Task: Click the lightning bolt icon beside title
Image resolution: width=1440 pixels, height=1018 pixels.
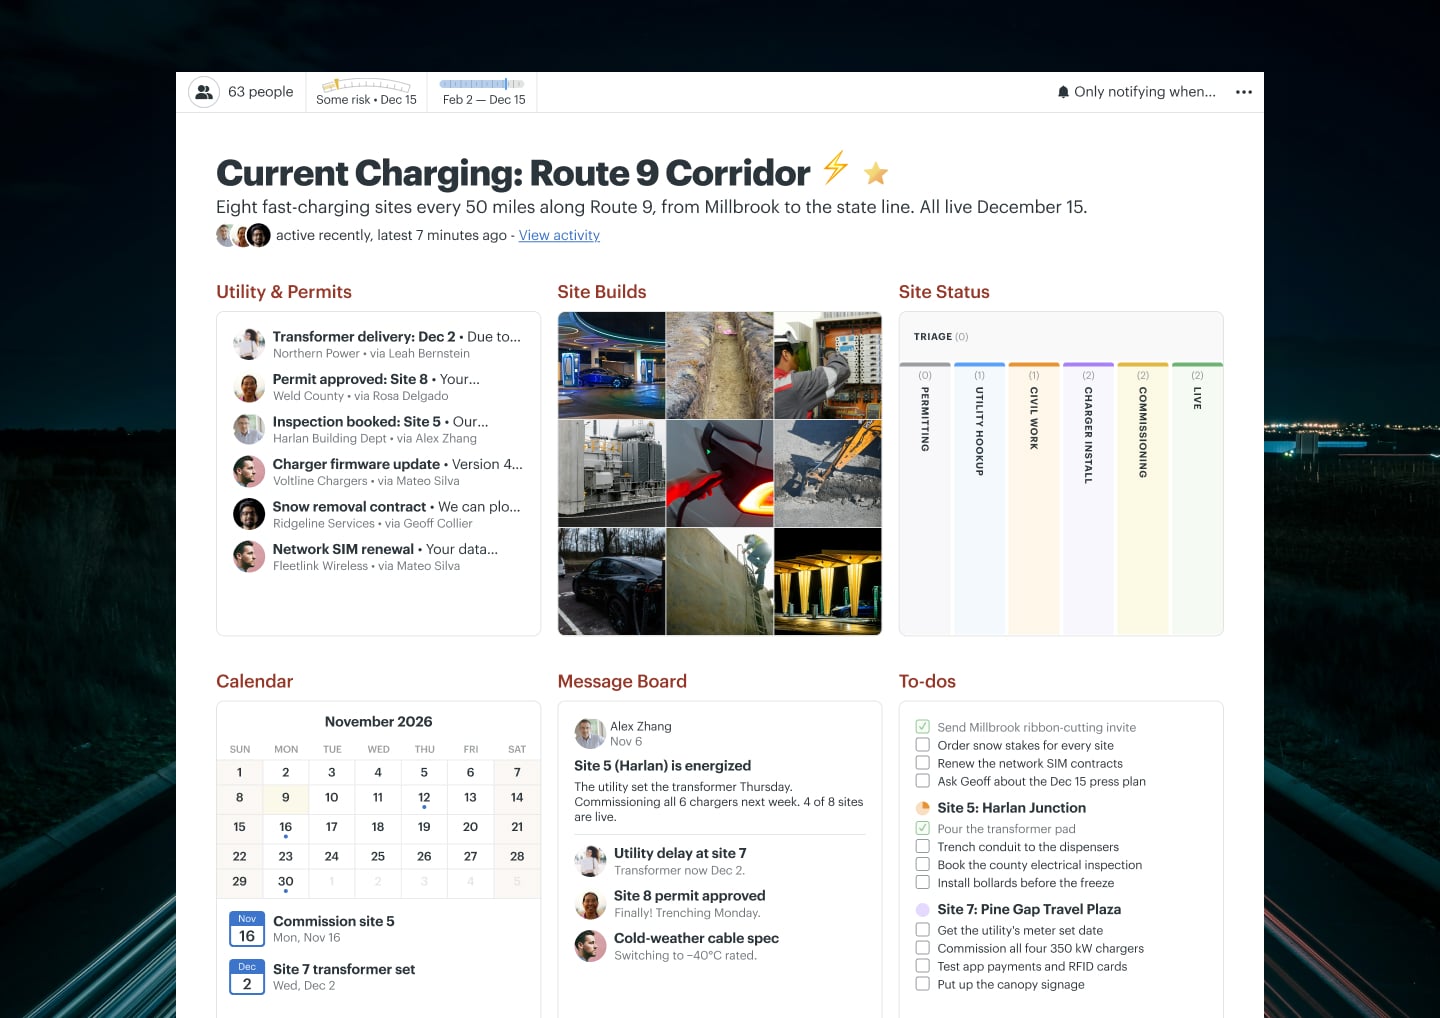Action: 836,167
